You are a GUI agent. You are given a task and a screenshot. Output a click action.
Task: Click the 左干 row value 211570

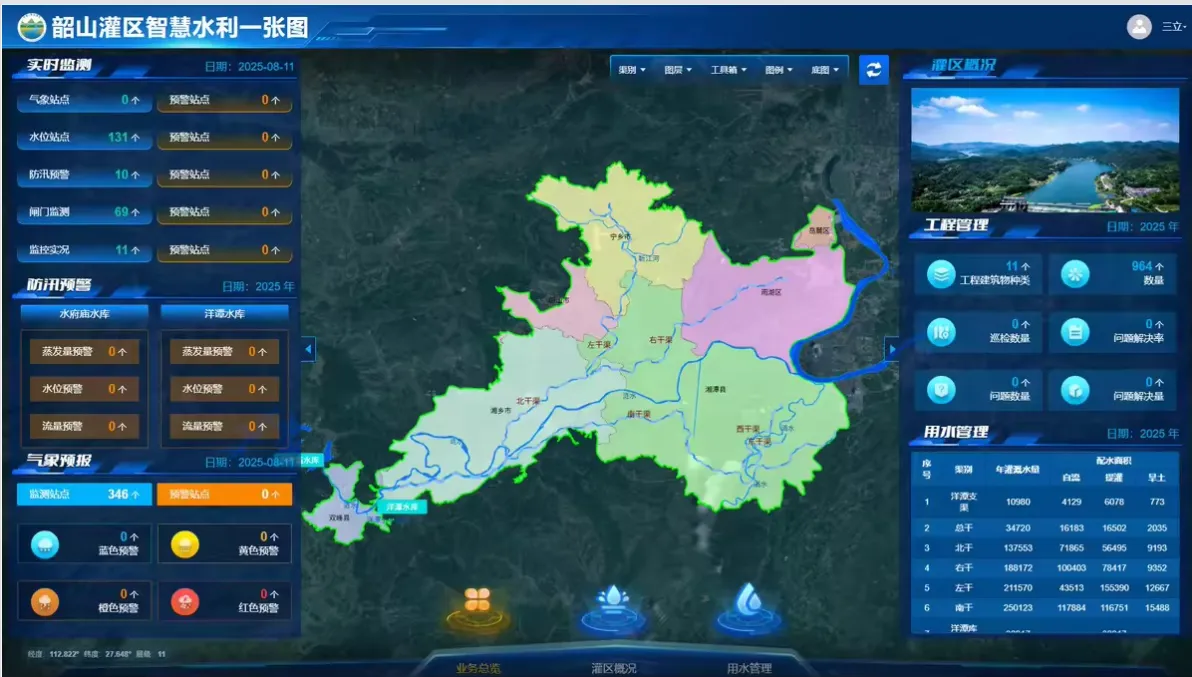click(x=1018, y=587)
